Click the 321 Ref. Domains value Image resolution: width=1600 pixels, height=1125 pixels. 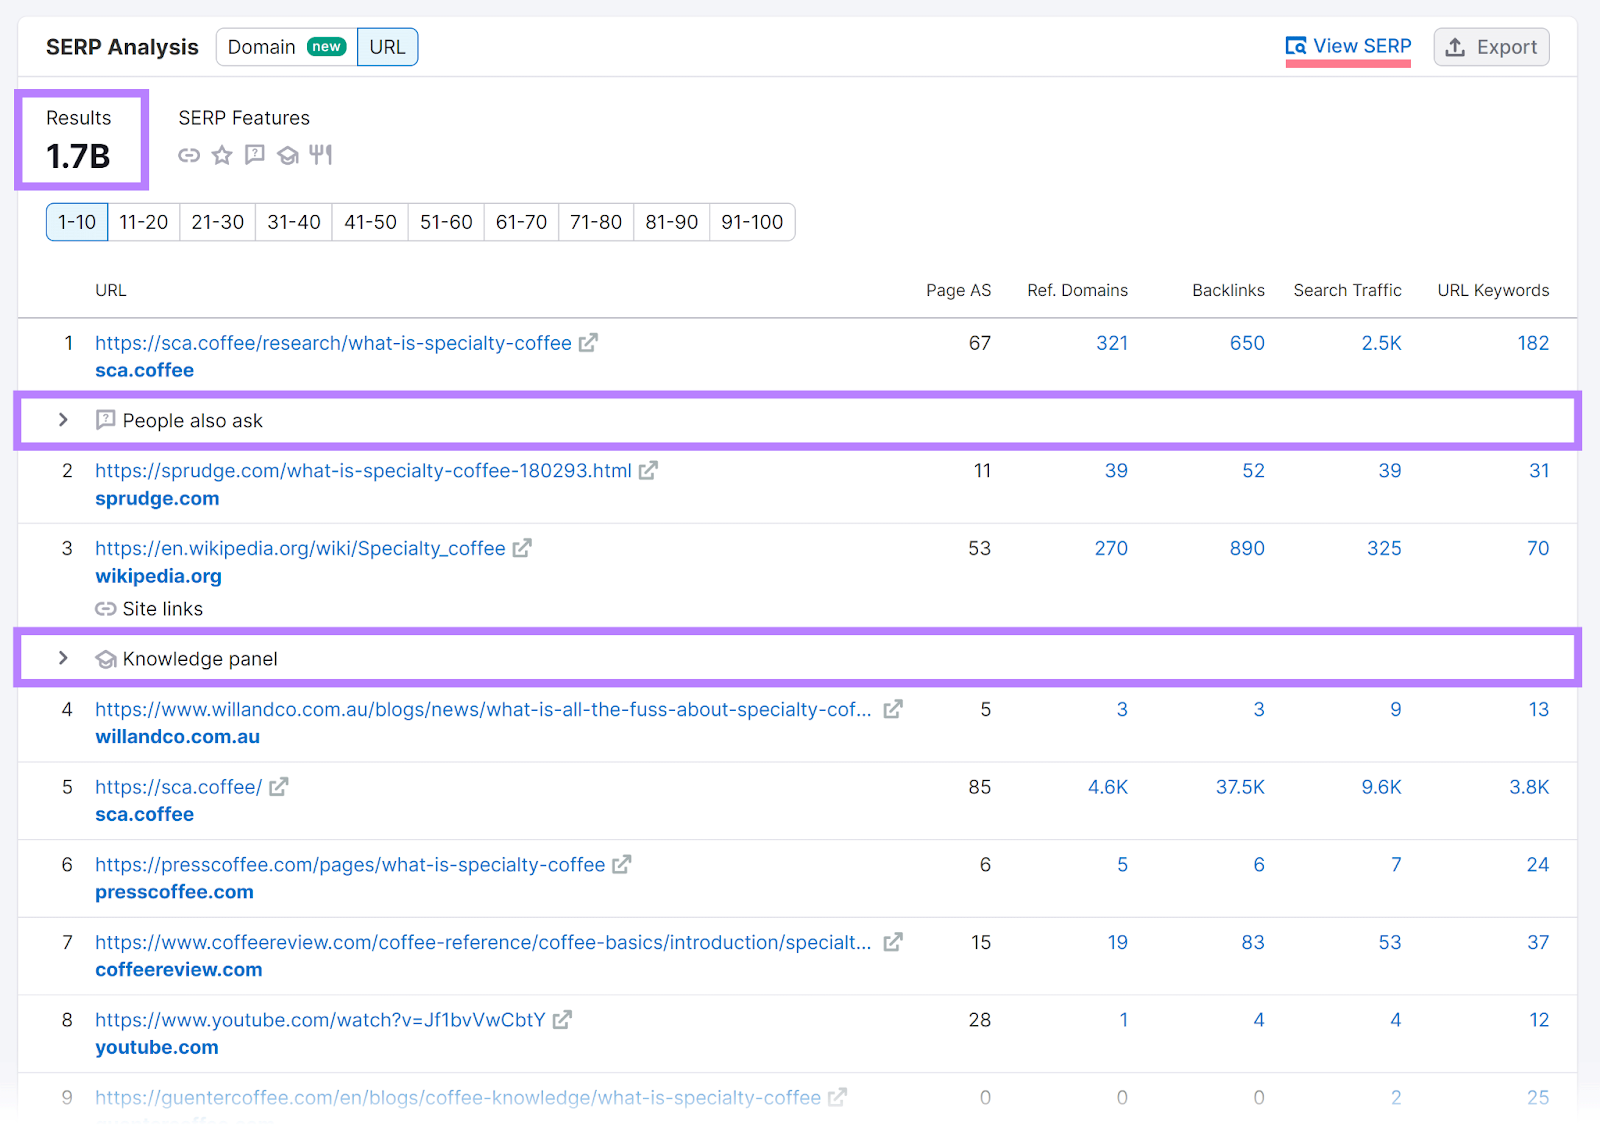click(x=1112, y=342)
